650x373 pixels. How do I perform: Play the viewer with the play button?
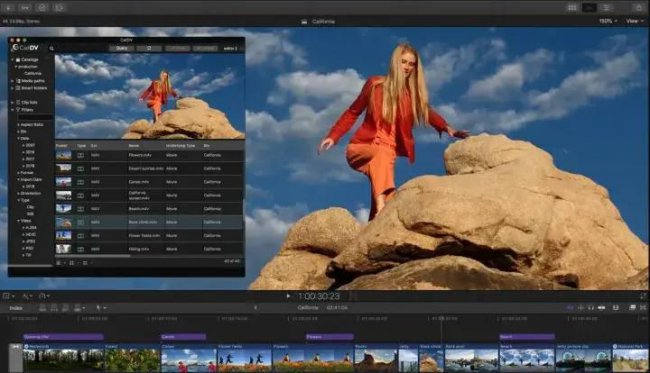(288, 296)
